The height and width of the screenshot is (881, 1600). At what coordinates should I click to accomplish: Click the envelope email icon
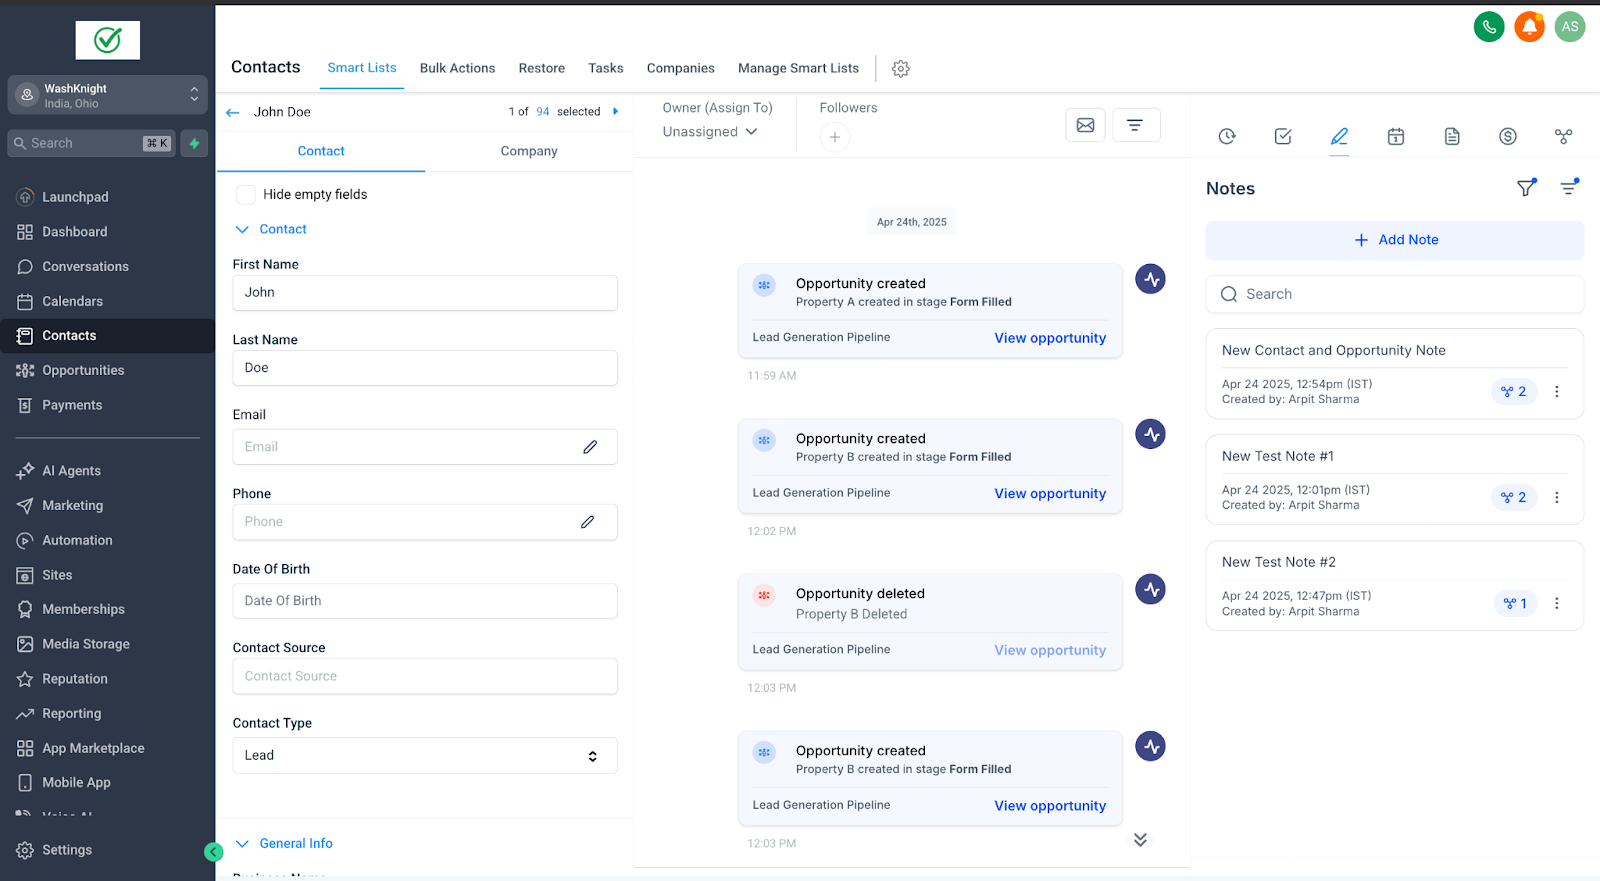1085,125
